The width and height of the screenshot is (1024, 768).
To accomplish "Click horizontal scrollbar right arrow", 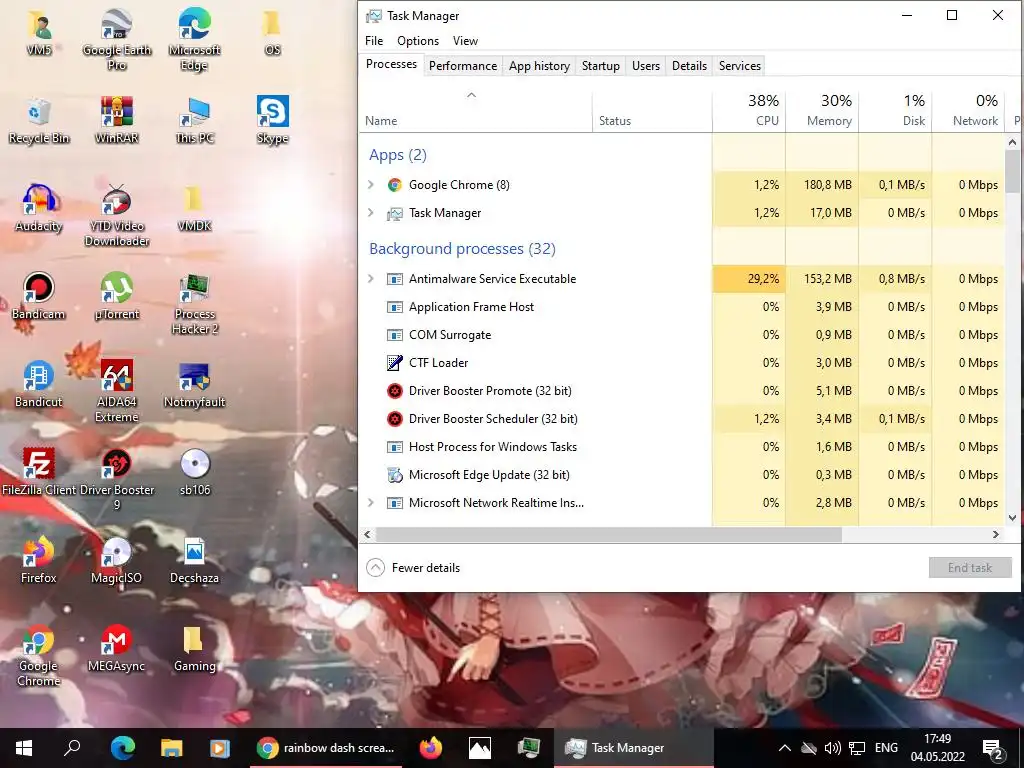I will [x=996, y=534].
